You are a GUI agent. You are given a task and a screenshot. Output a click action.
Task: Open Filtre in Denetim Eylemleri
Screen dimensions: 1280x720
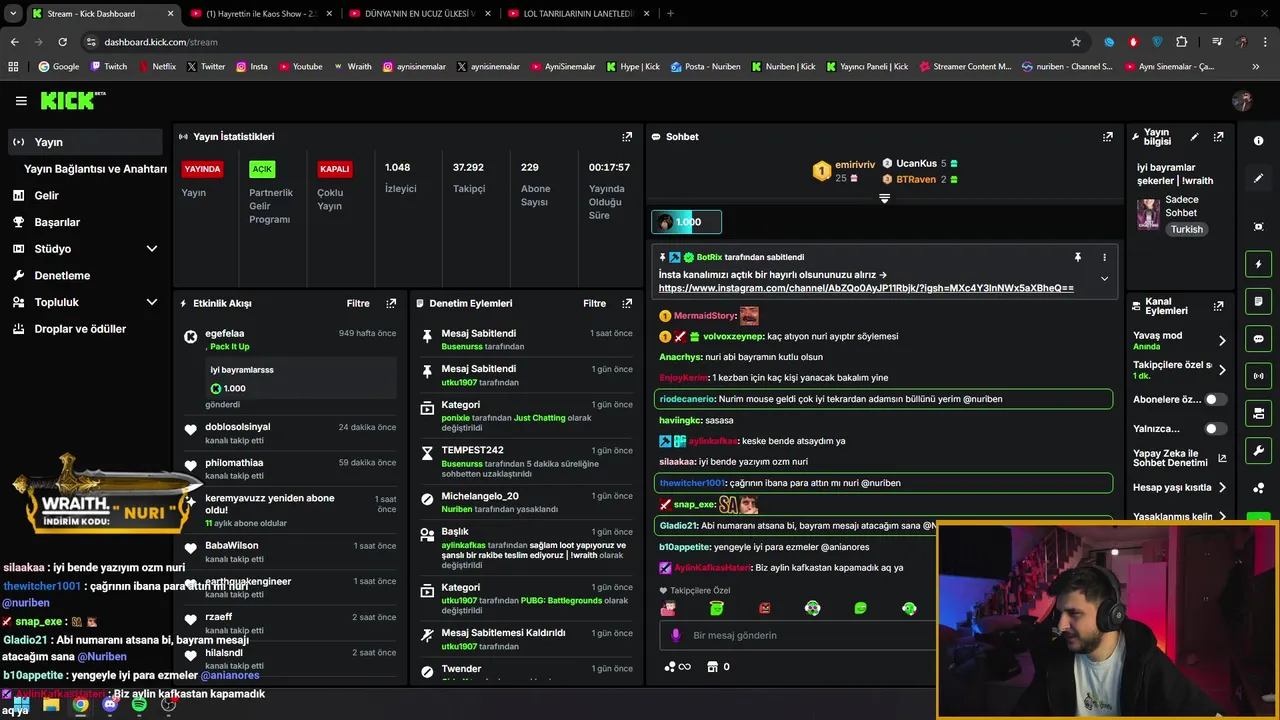point(595,303)
